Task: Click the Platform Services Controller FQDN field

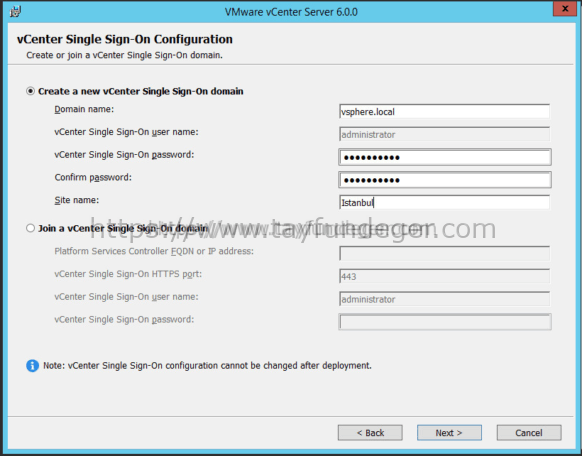Action: (x=444, y=253)
